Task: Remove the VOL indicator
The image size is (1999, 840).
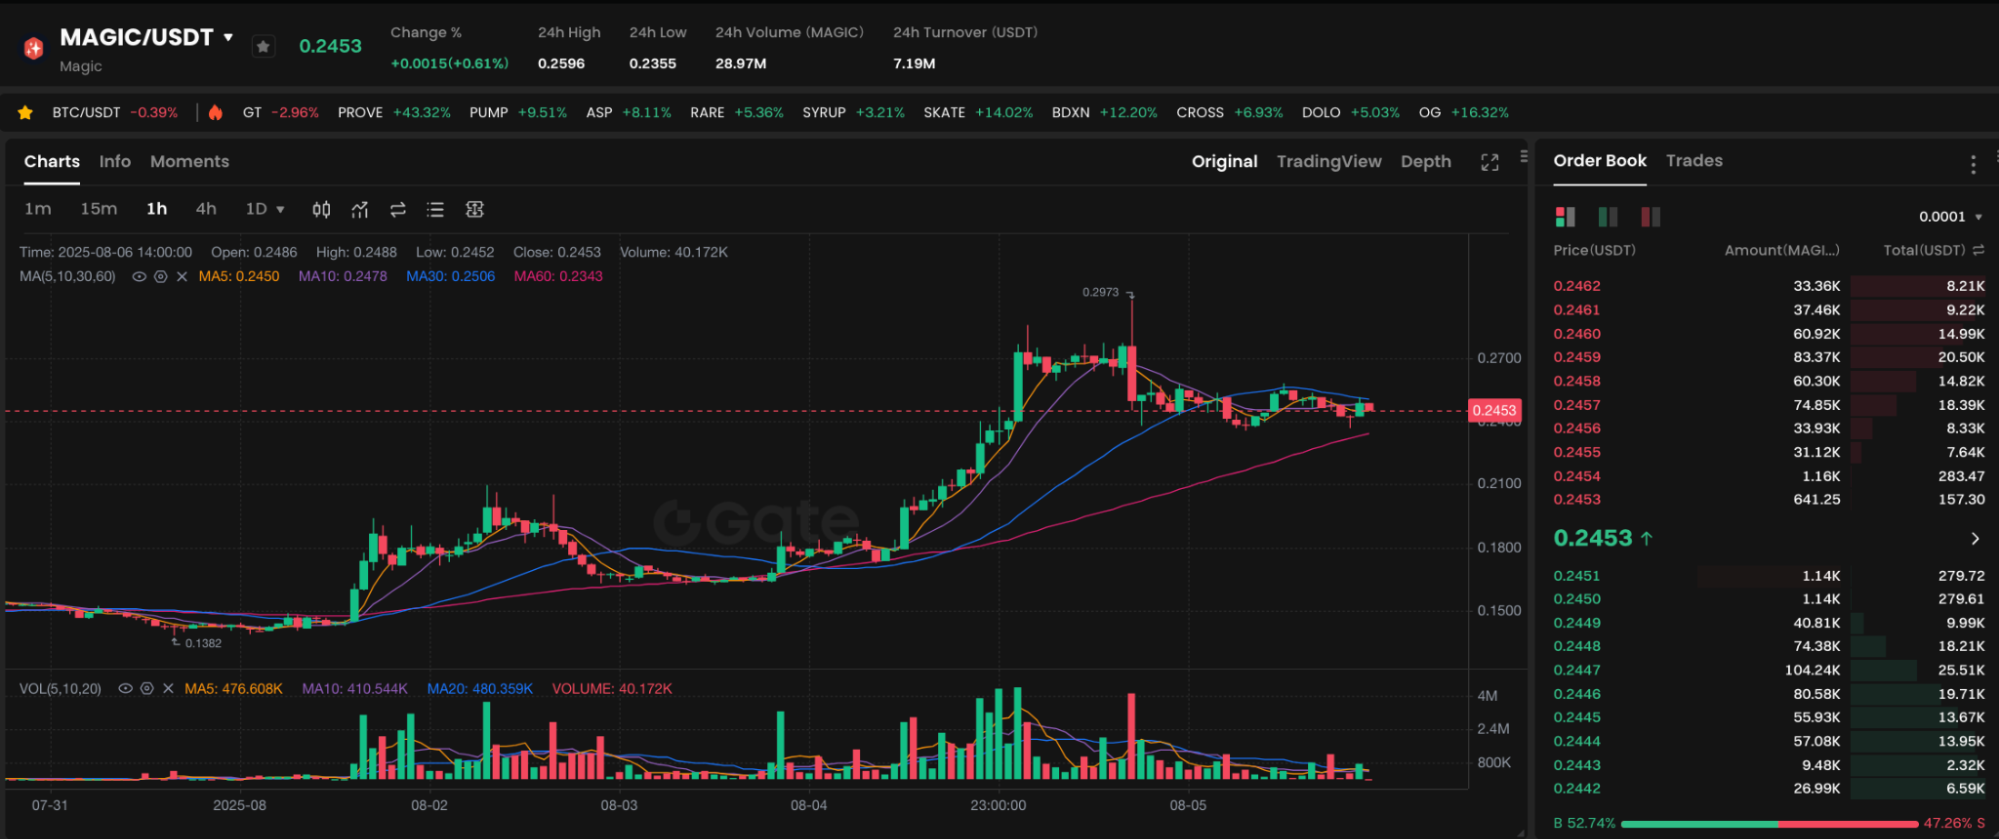Action: (x=168, y=689)
